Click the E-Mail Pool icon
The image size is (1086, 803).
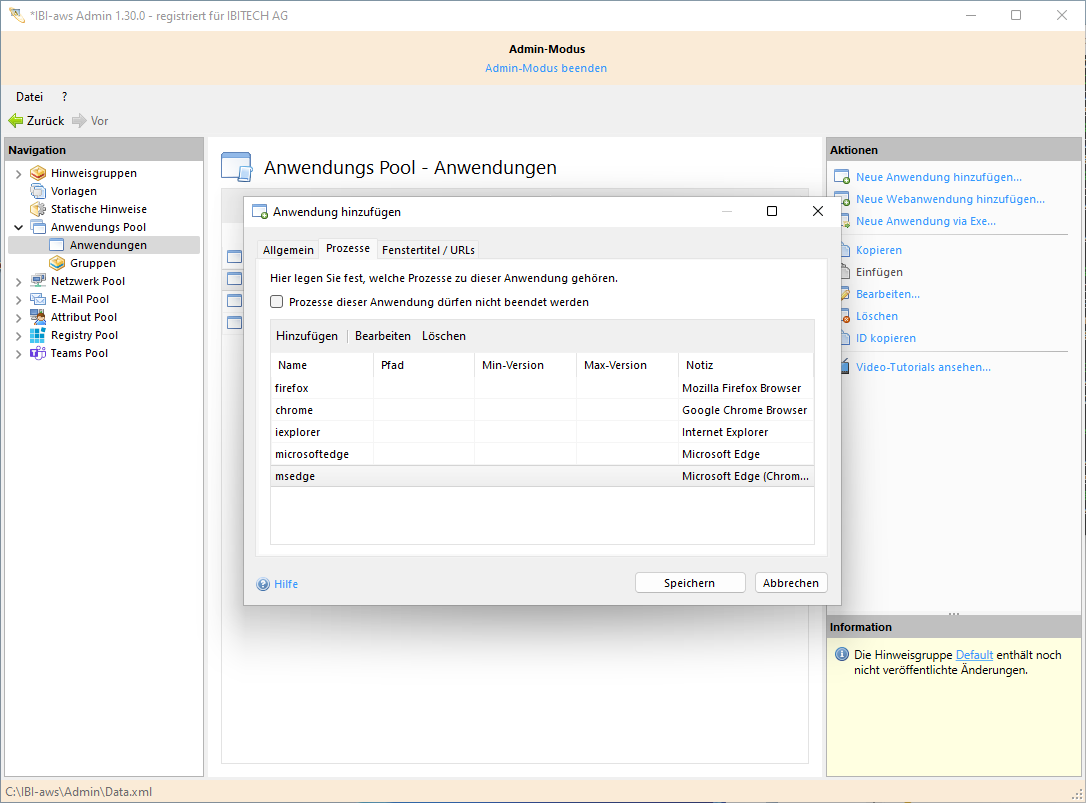(x=38, y=299)
